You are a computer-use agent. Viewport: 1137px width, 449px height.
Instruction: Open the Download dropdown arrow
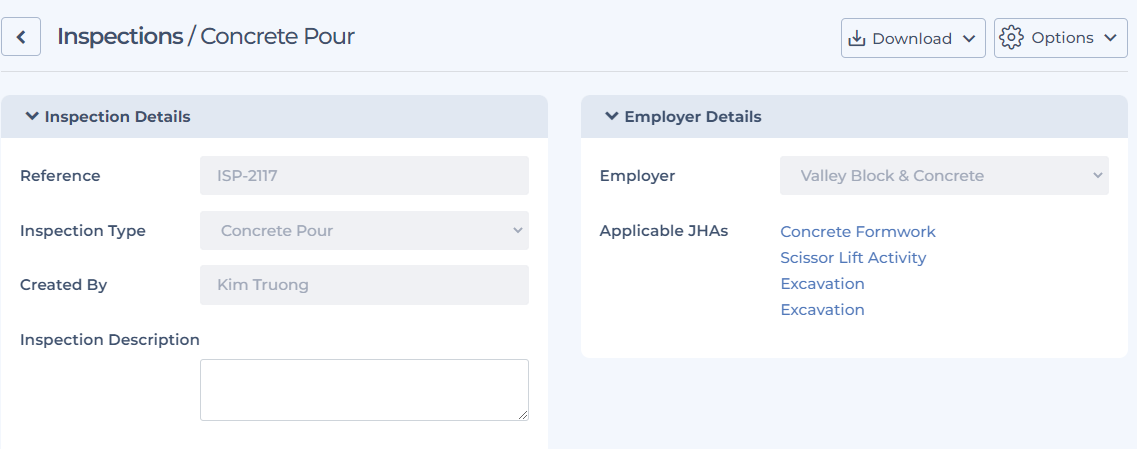tap(968, 39)
